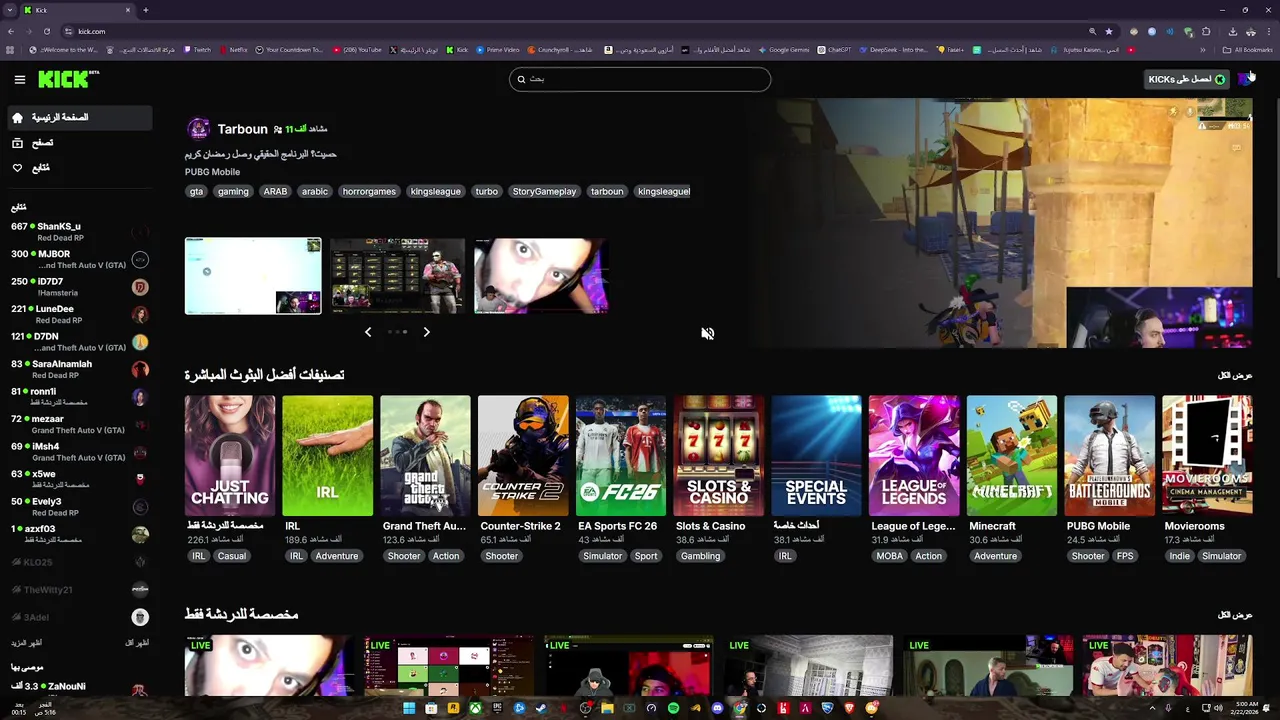
Task: Open the following heart item in the sidebar
Action: [79, 168]
